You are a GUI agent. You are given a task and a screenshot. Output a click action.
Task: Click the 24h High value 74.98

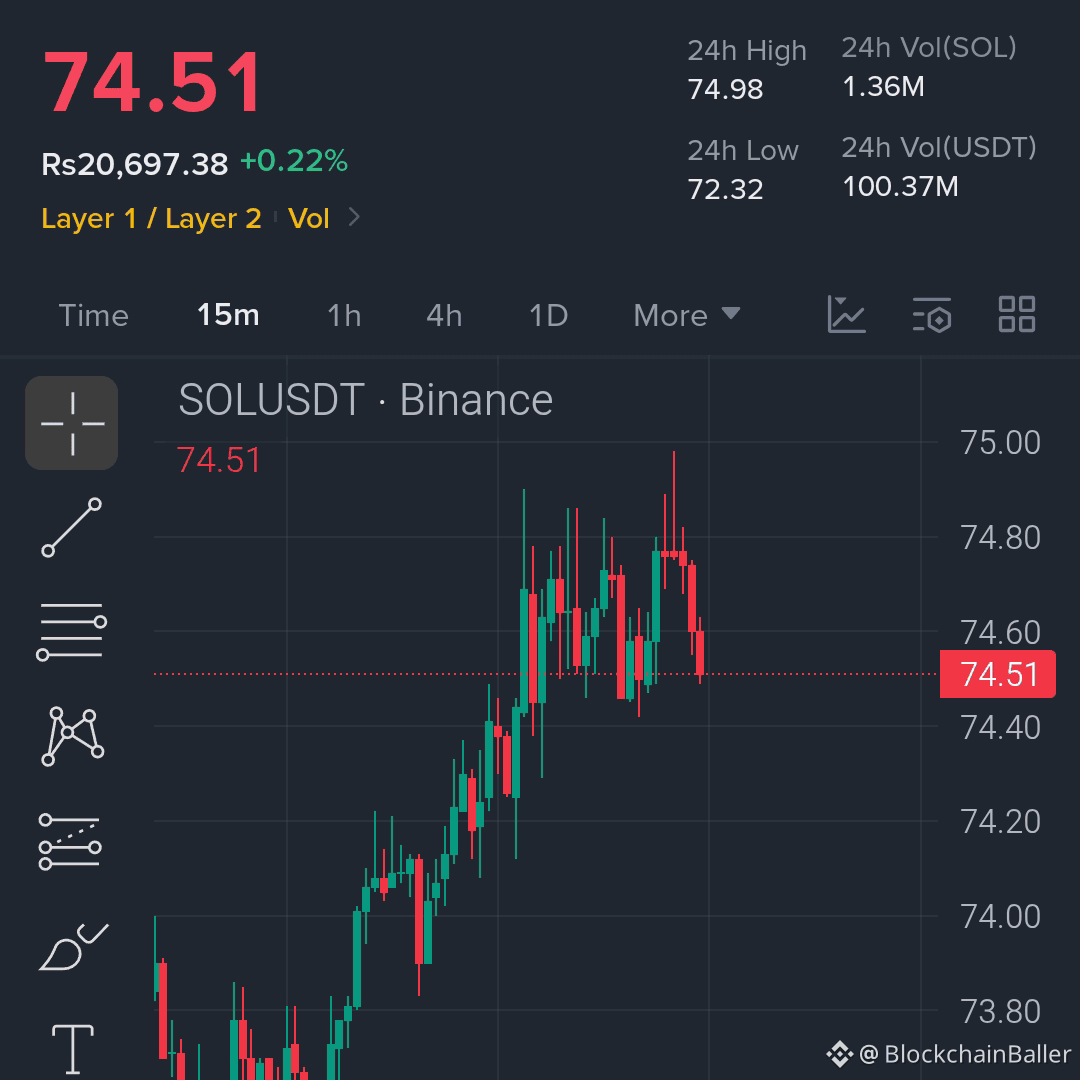point(725,90)
